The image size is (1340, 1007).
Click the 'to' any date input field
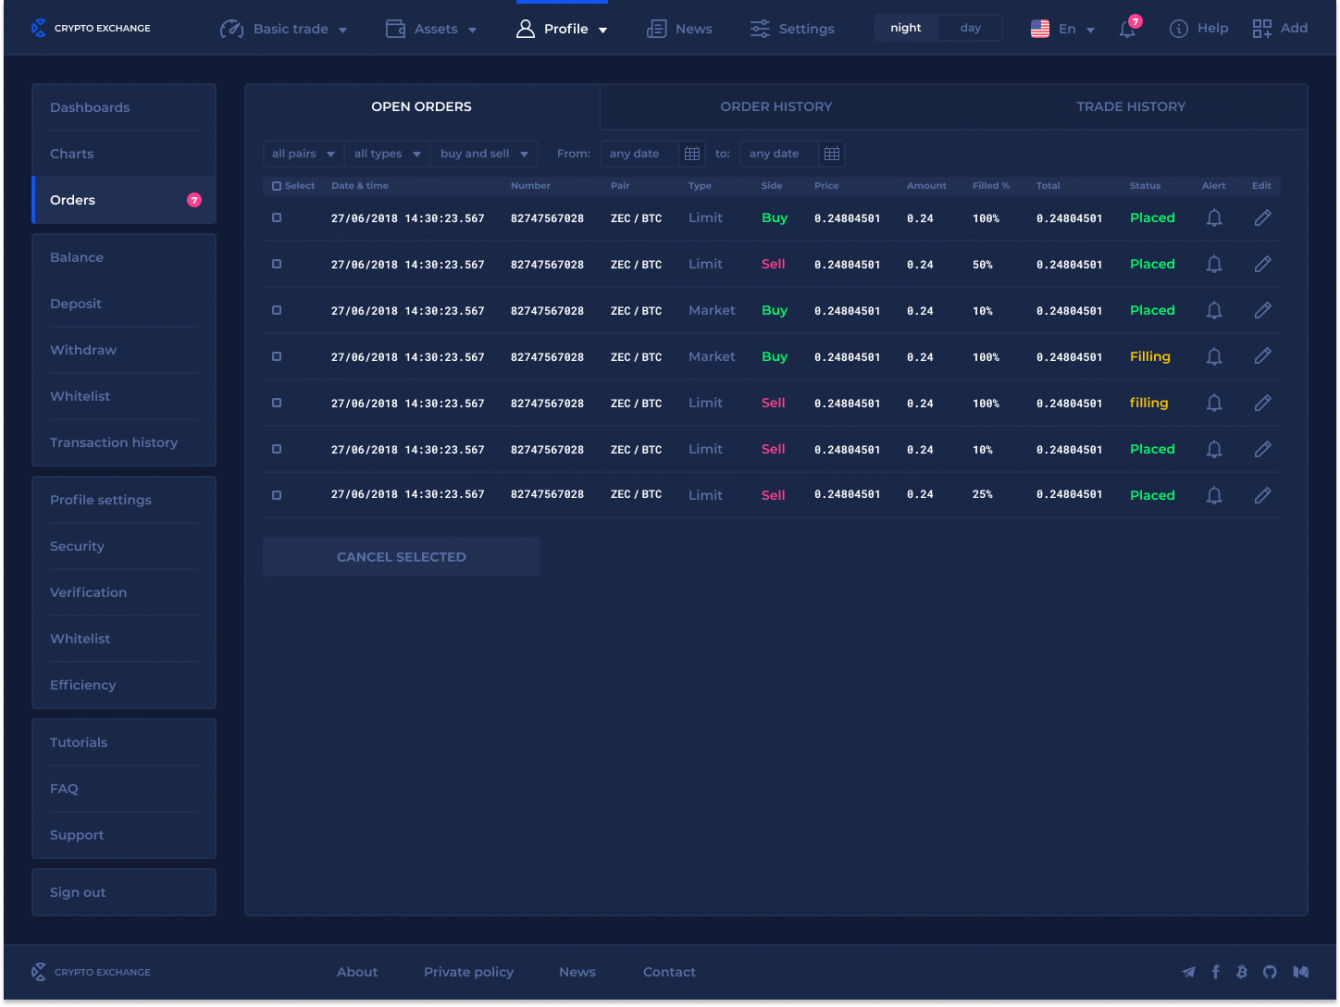click(778, 154)
